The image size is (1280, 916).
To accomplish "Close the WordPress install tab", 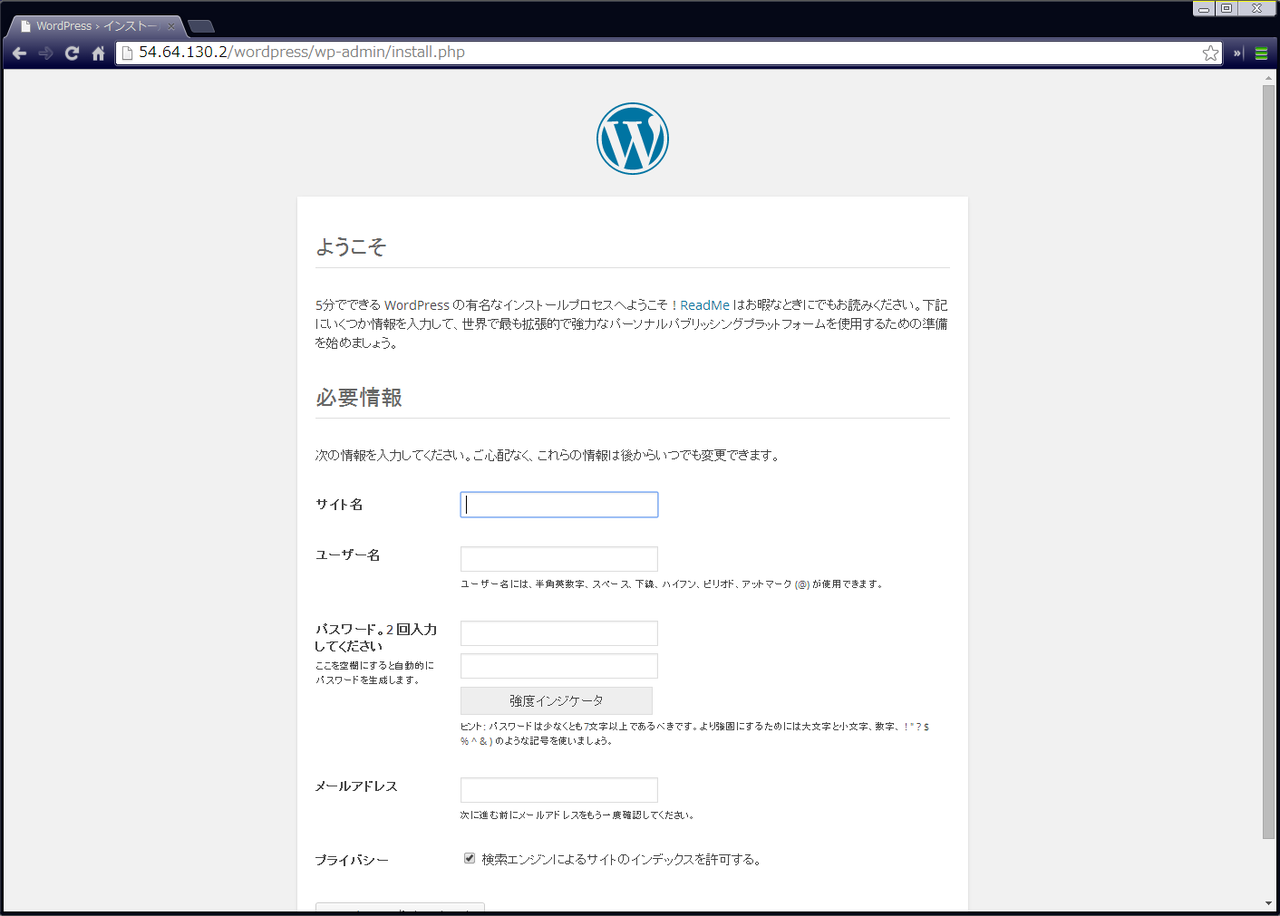I will 171,26.
